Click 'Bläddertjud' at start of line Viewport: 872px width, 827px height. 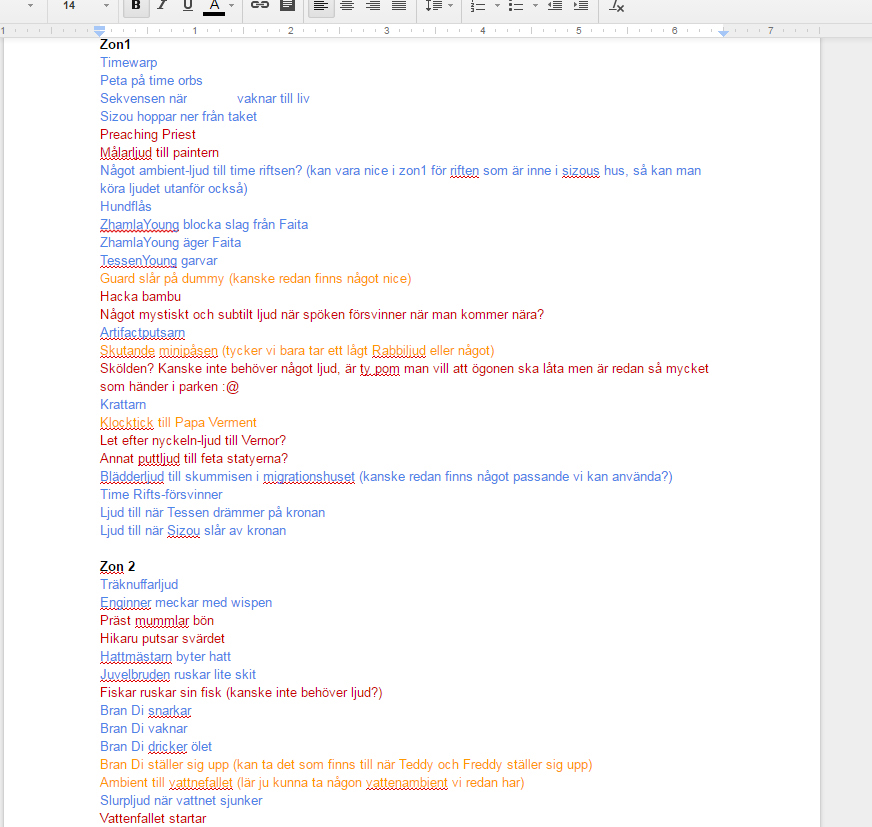132,477
